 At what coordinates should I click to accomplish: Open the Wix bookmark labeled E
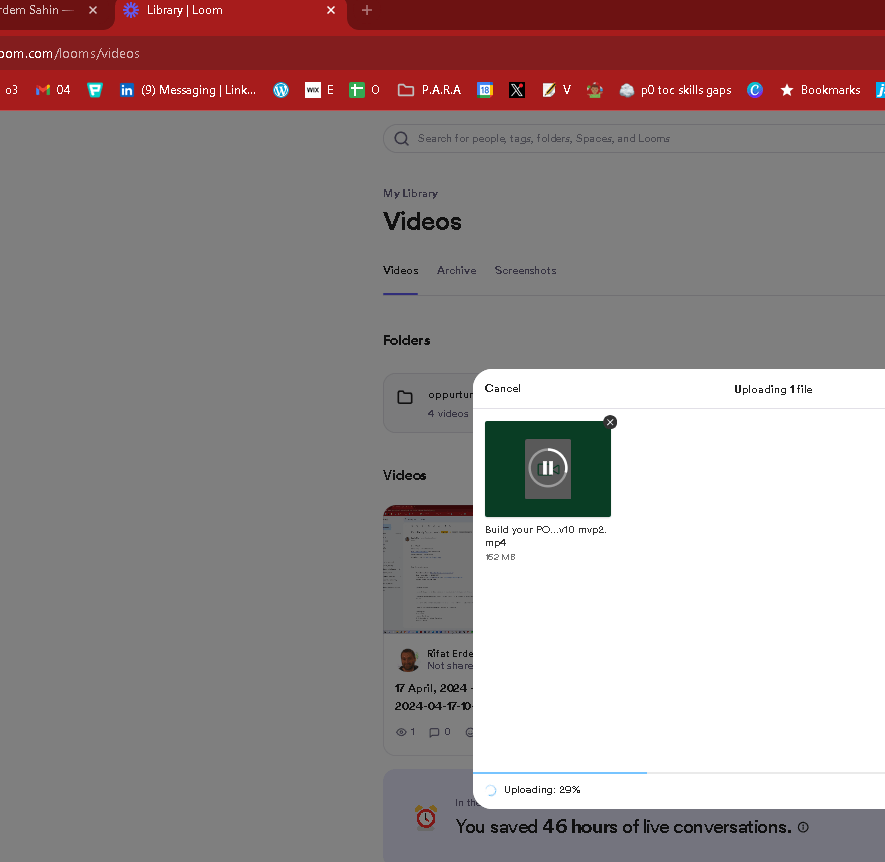click(319, 90)
